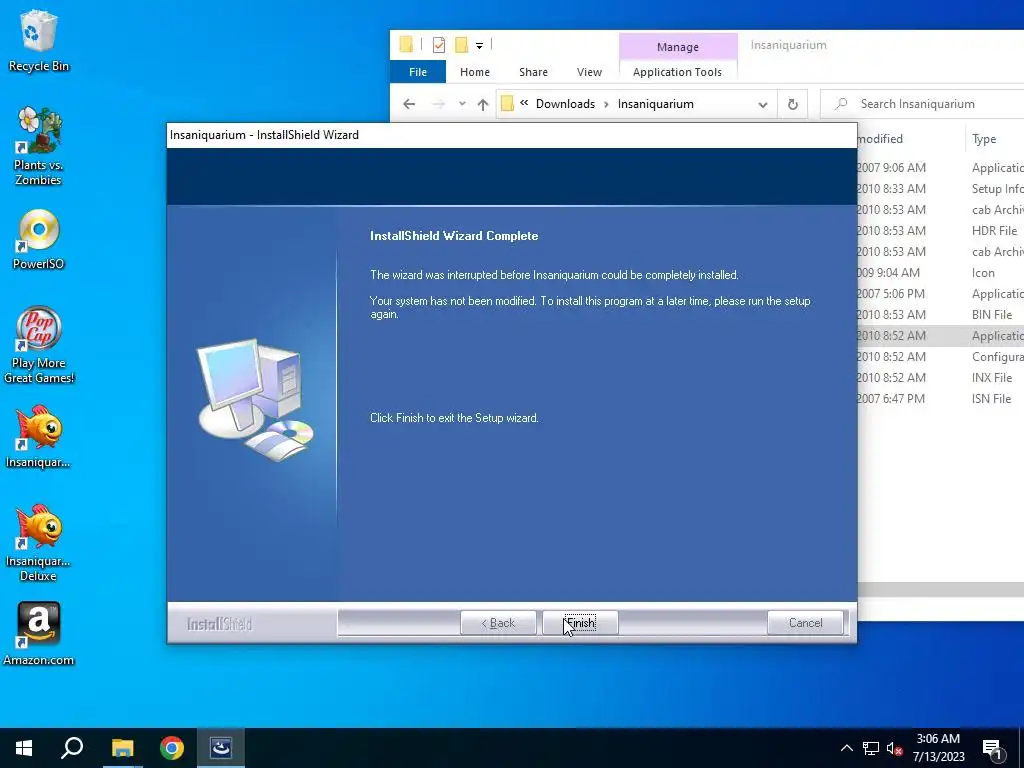Click the folder icon in Explorer title bar
Image resolution: width=1024 pixels, height=768 pixels.
(x=406, y=44)
